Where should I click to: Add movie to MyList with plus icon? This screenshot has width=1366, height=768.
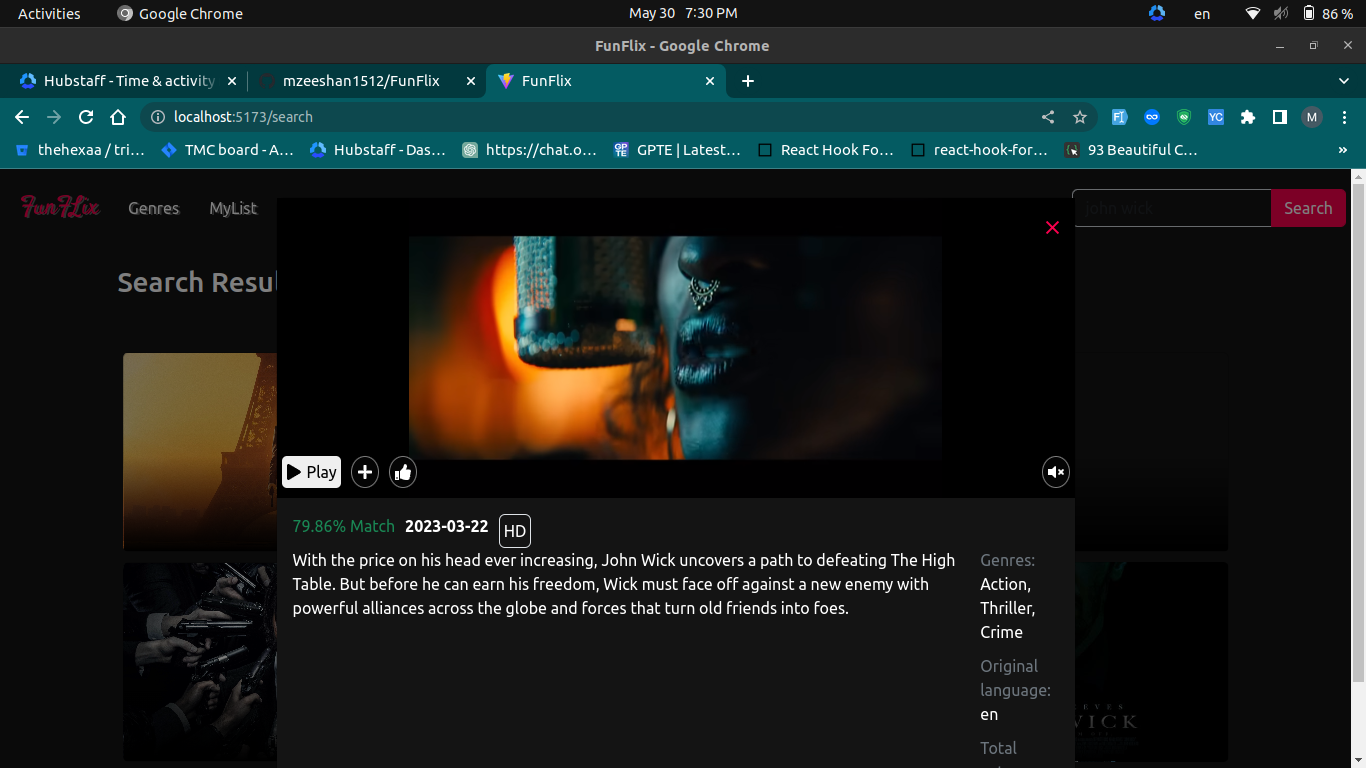click(365, 472)
